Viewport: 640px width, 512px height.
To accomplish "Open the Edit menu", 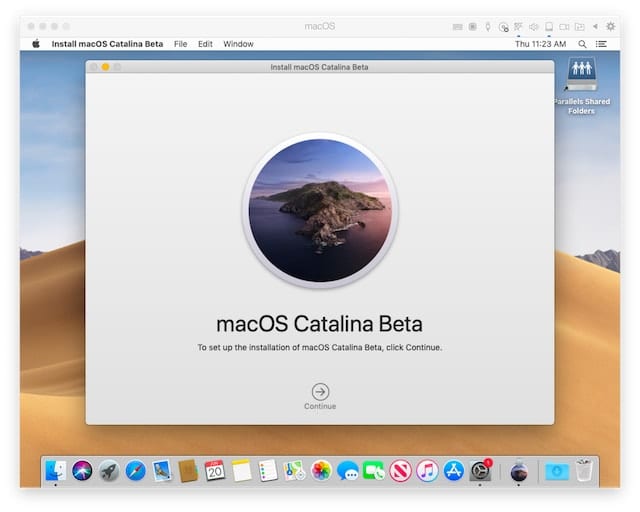I will [205, 44].
